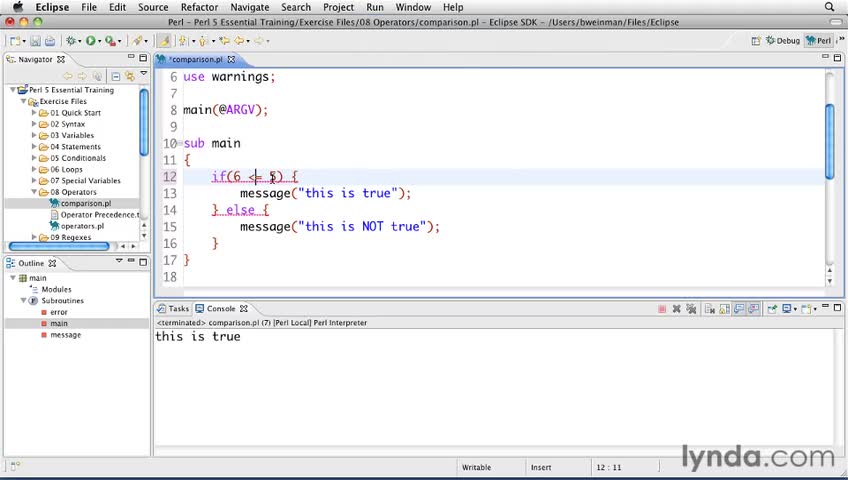Open the Run menu
This screenshot has width=848, height=480.
point(375,7)
